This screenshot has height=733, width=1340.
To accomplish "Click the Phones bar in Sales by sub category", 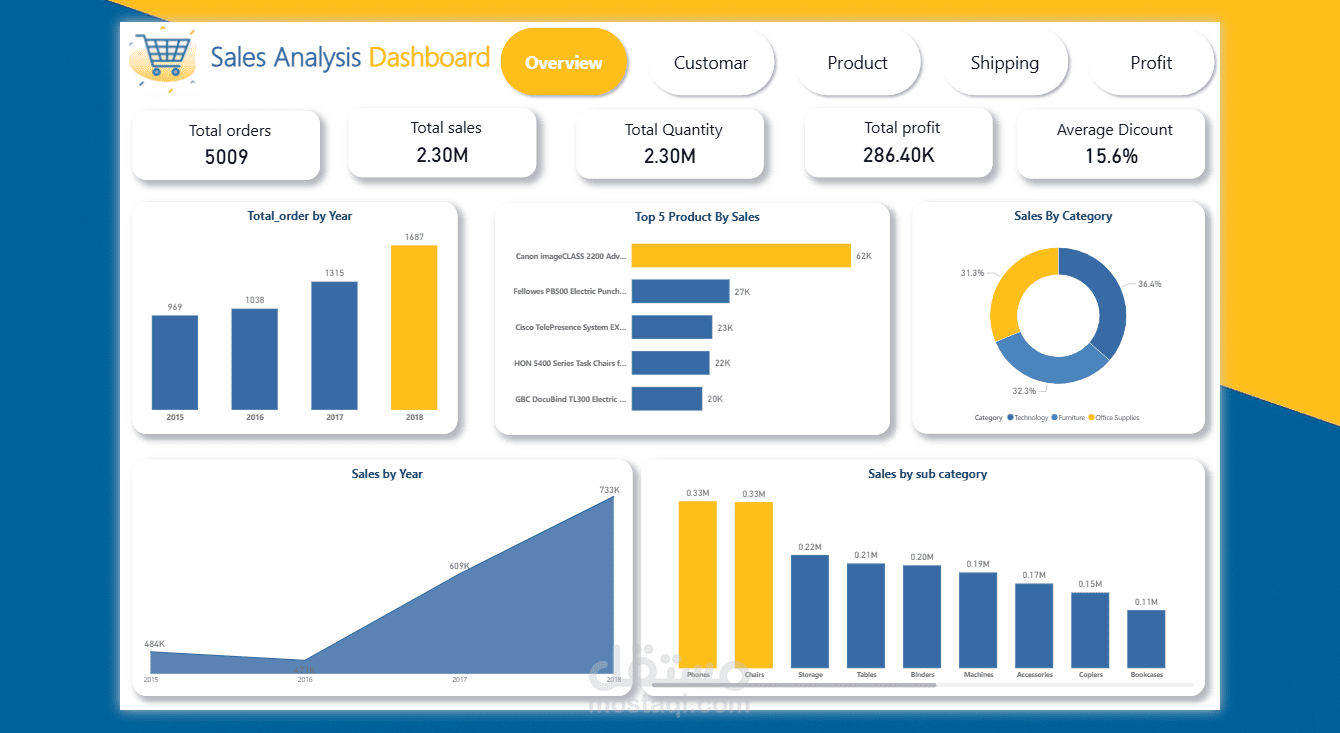I will pos(698,585).
